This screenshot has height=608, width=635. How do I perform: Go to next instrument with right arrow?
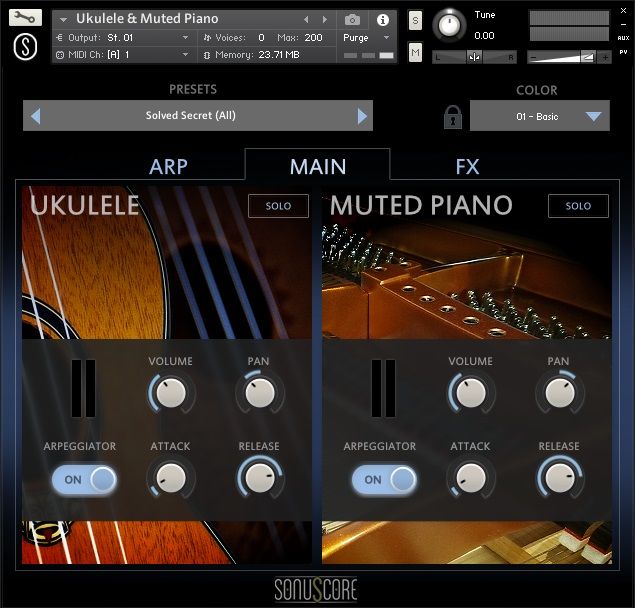tap(324, 19)
